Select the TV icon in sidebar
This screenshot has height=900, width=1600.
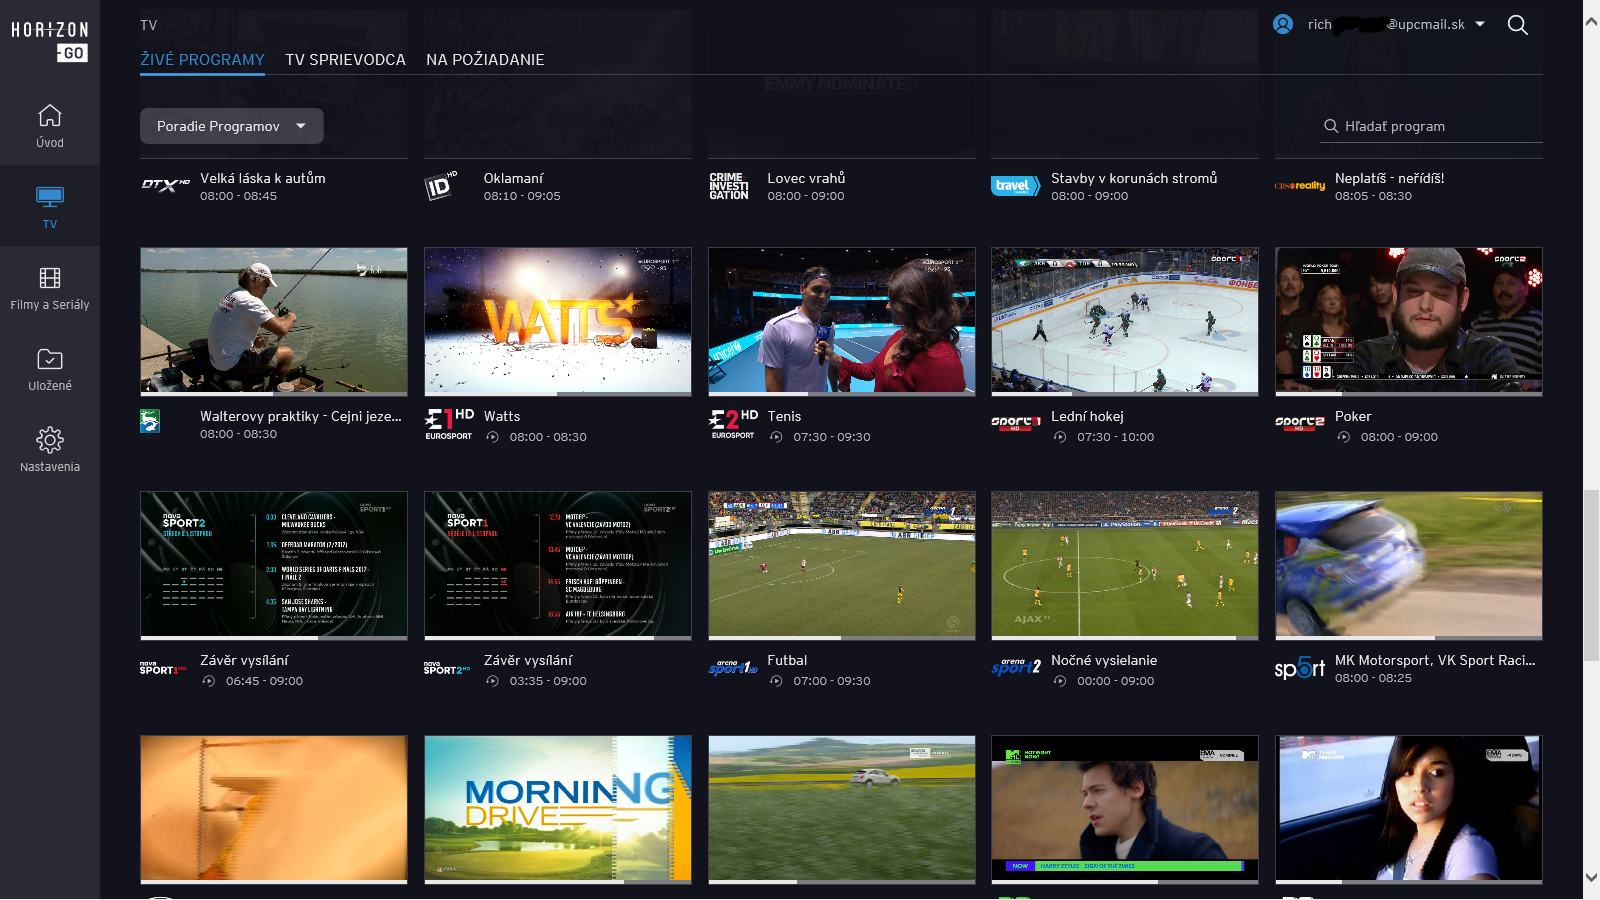(50, 196)
